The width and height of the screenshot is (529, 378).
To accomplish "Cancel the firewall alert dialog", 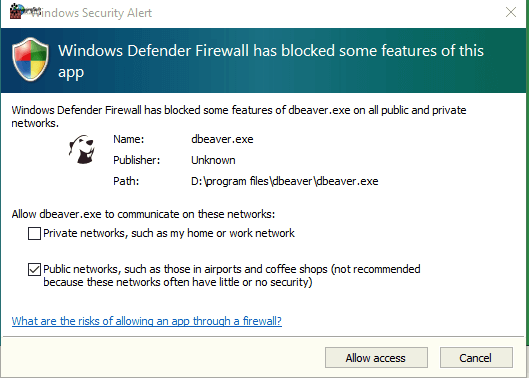I will (476, 357).
